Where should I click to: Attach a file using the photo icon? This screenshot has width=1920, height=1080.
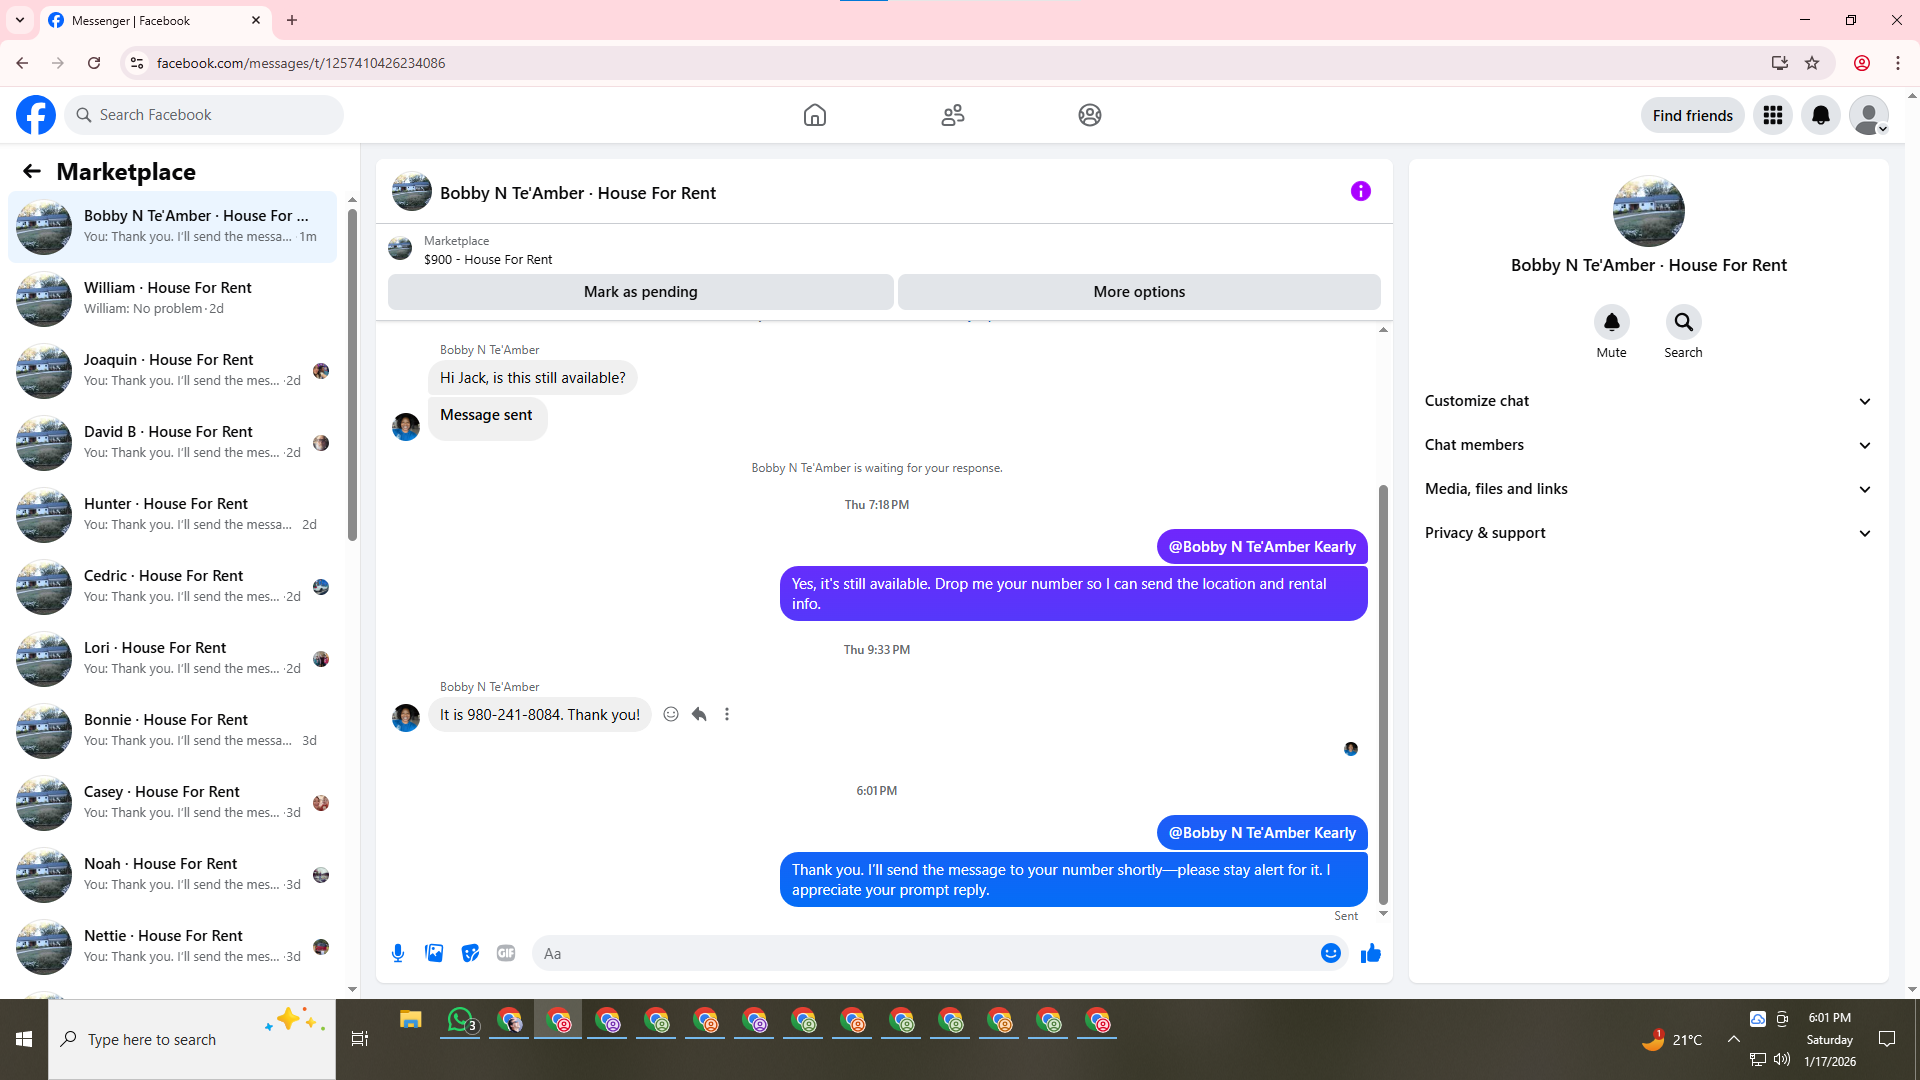pyautogui.click(x=434, y=953)
